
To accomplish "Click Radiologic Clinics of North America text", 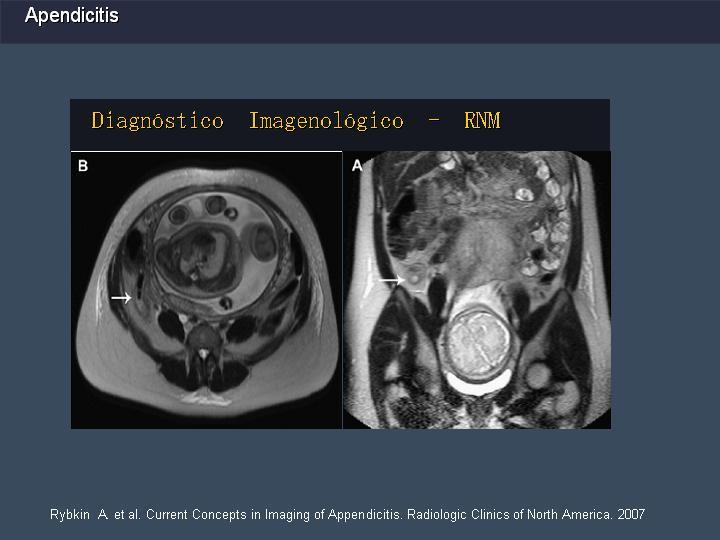I will (x=510, y=514).
